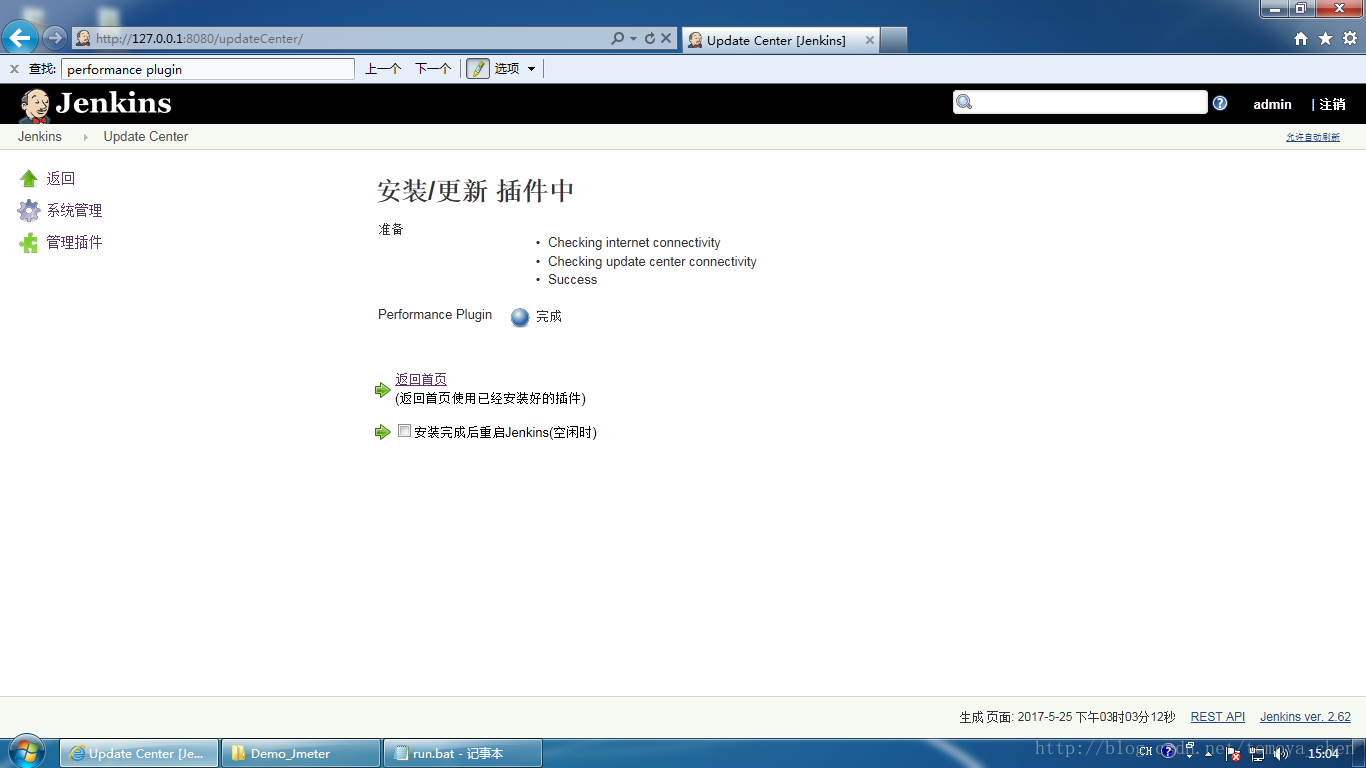Click the Windows Start orb
Image resolution: width=1366 pixels, height=768 pixels.
click(27, 752)
